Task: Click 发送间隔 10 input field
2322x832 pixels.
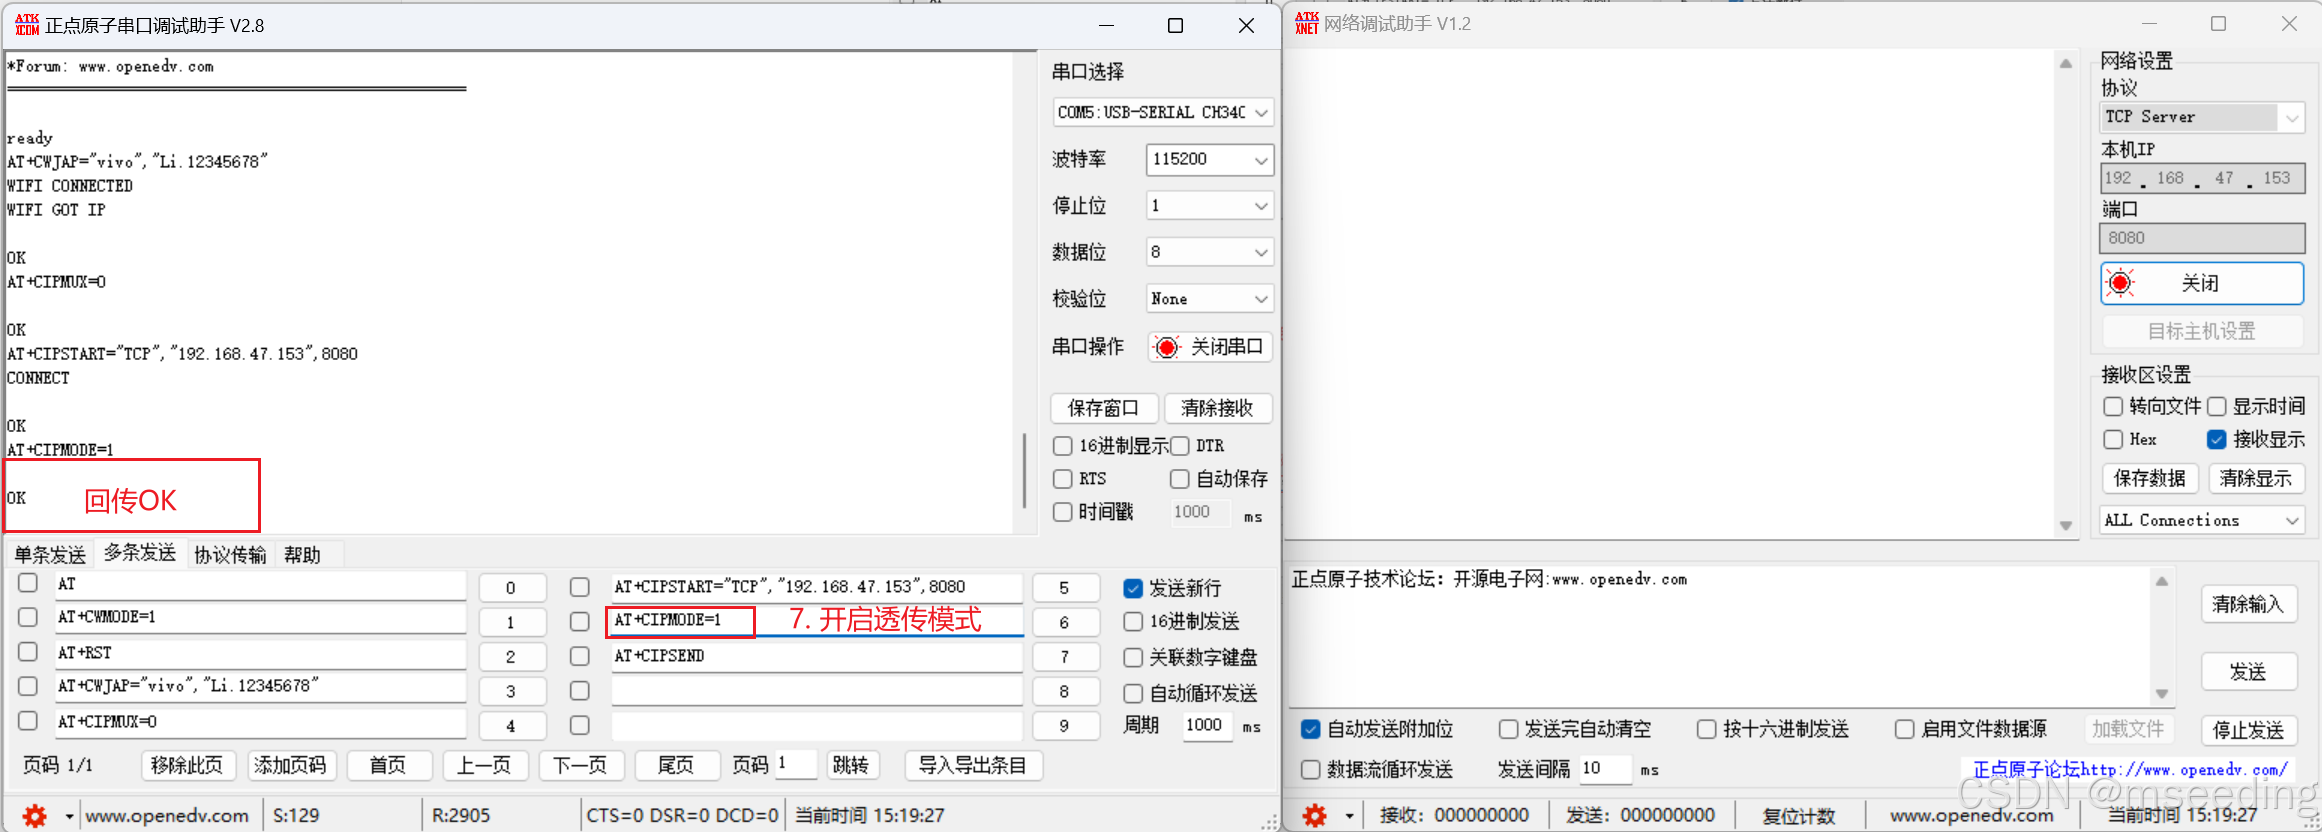Action: point(1605,769)
